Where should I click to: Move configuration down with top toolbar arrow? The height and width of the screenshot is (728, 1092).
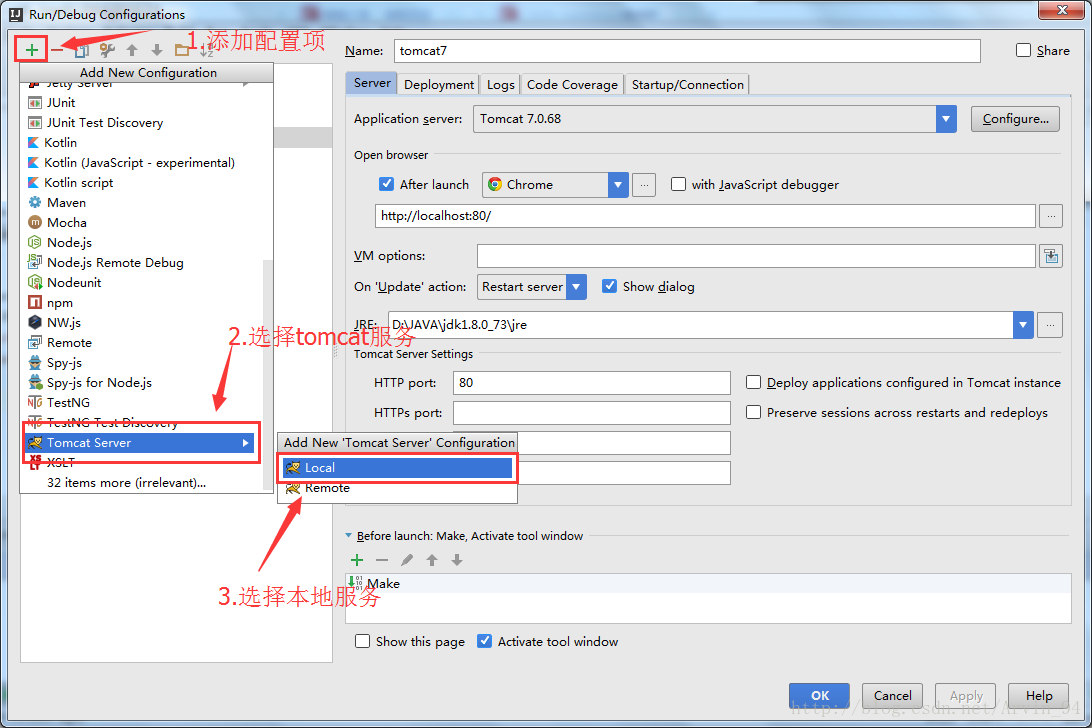[x=157, y=50]
